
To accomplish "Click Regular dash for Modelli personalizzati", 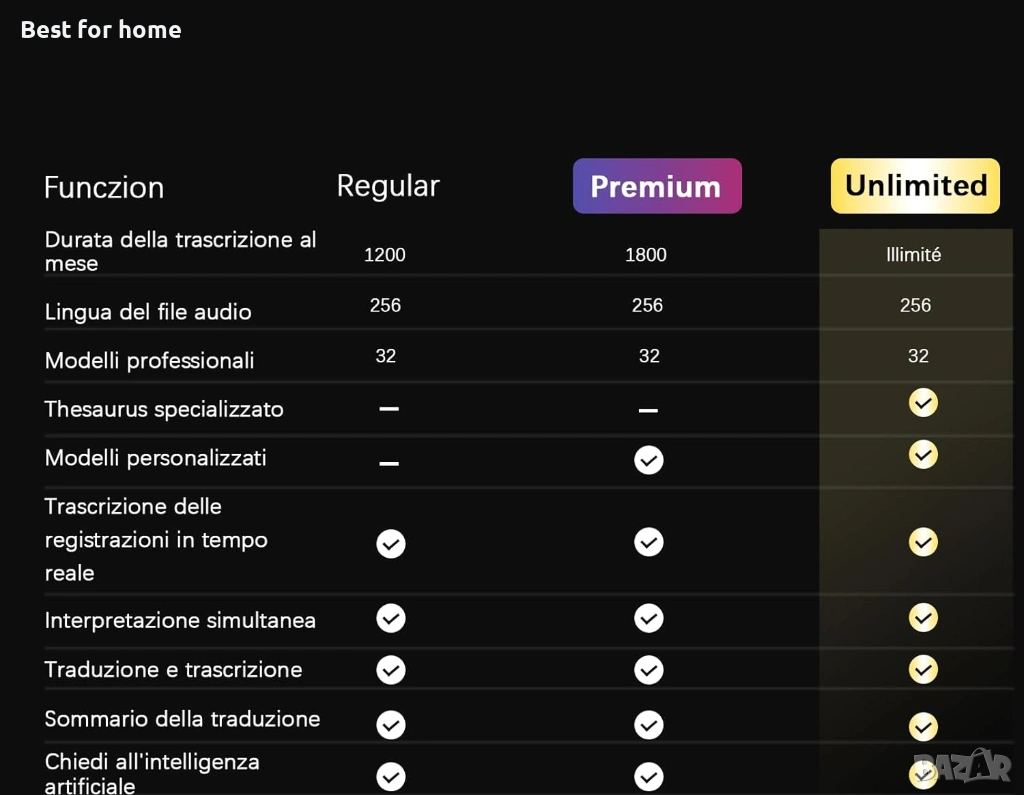I will [x=389, y=463].
